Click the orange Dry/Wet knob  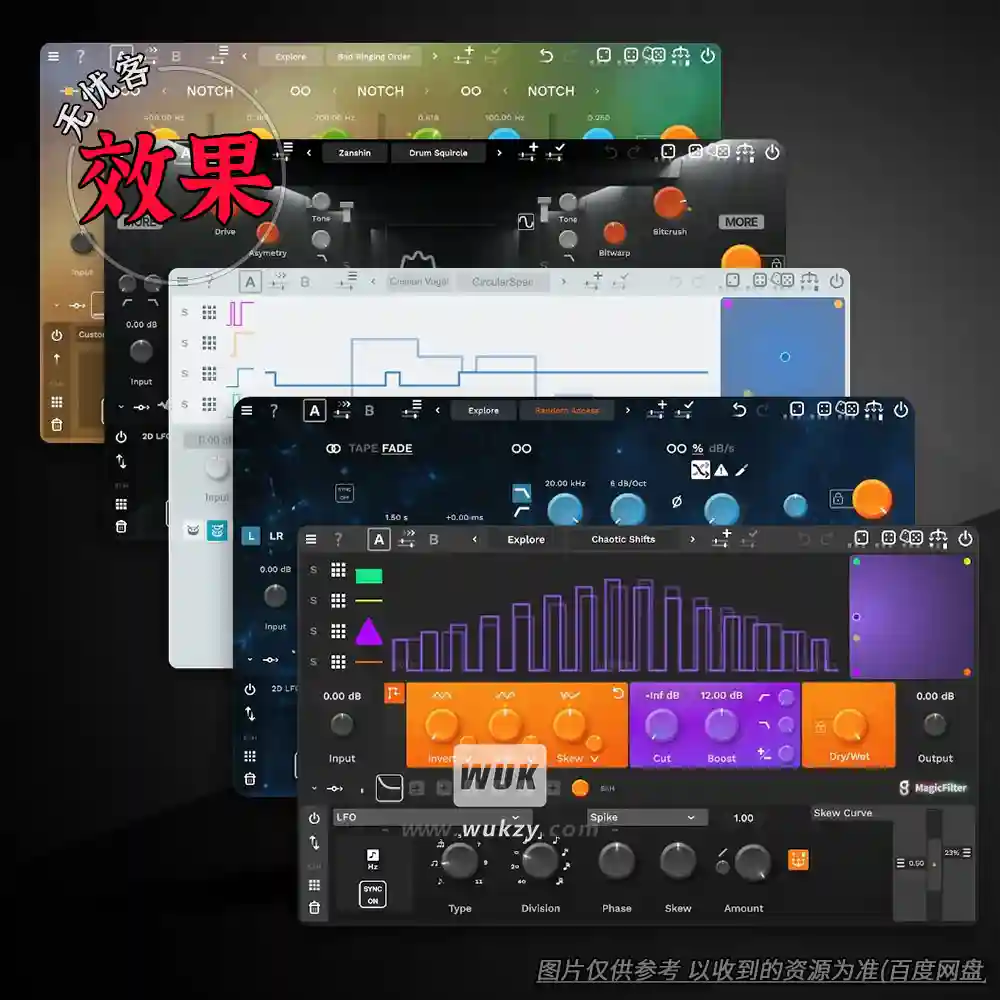pyautogui.click(x=848, y=725)
